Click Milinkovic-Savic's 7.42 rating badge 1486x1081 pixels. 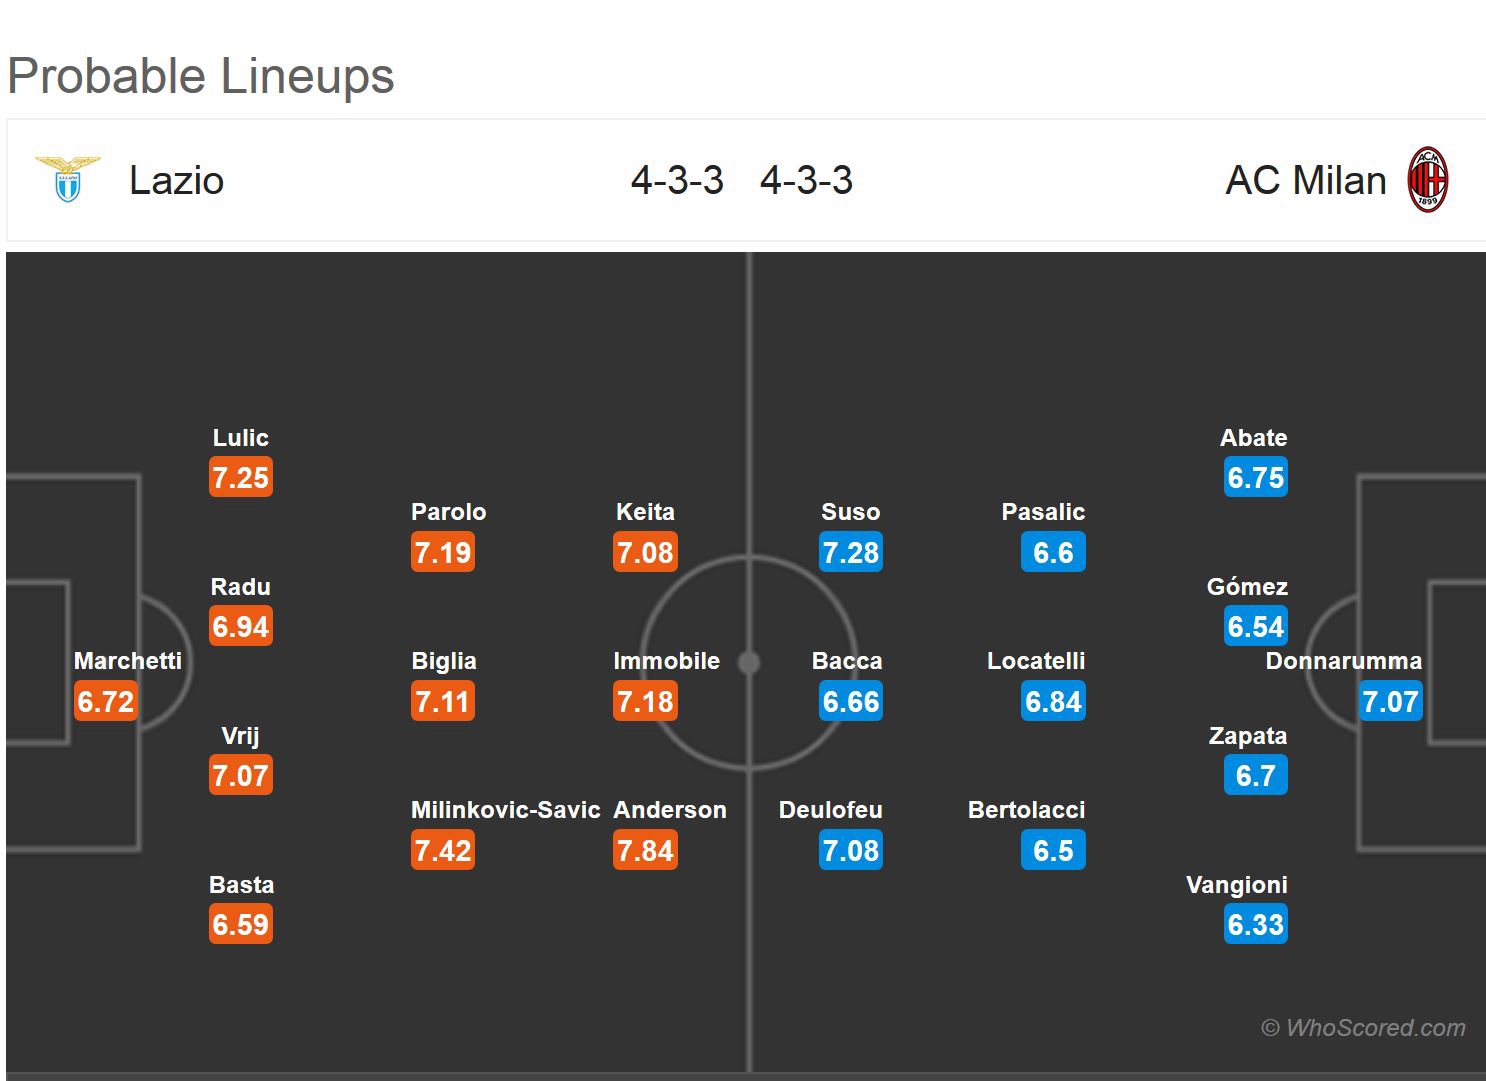coord(442,851)
